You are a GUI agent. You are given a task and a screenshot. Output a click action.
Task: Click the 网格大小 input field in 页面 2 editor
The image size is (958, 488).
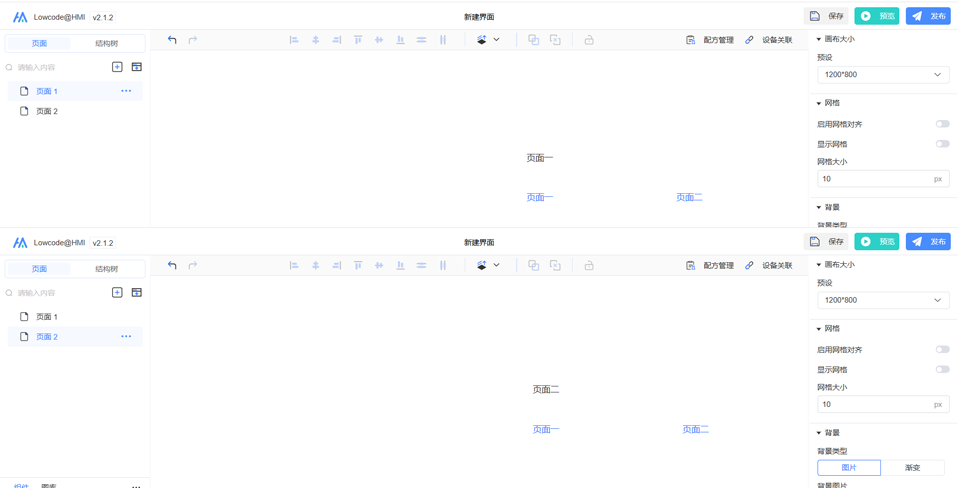point(874,405)
